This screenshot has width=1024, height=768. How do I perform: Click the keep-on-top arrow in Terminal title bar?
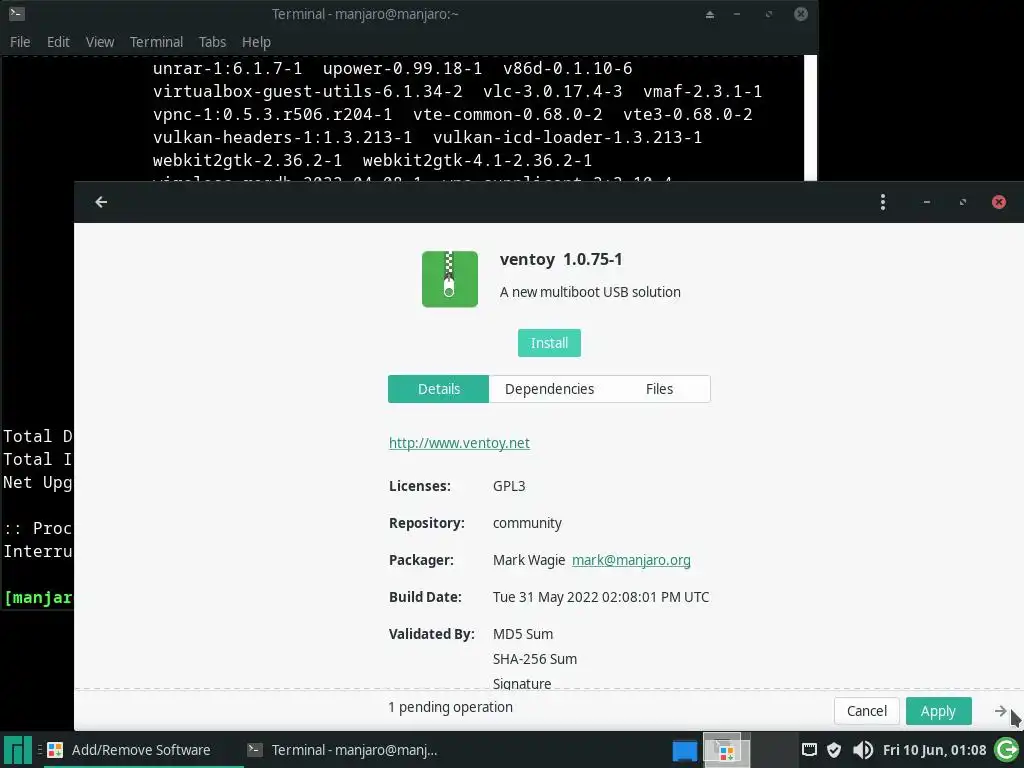[709, 14]
